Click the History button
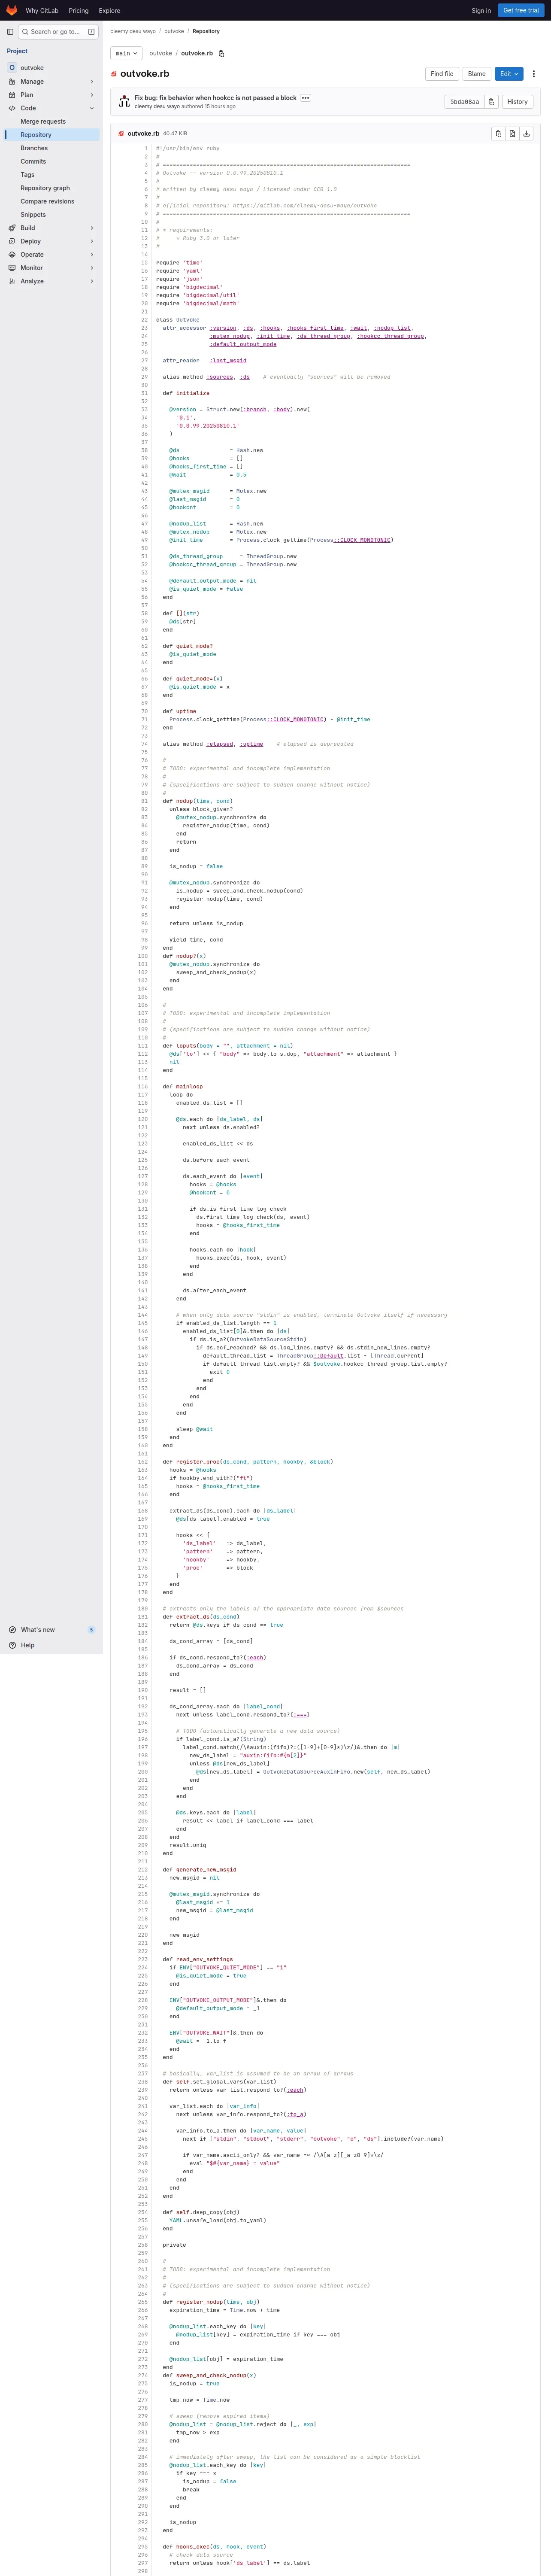The width and height of the screenshot is (551, 2576). pos(517,102)
